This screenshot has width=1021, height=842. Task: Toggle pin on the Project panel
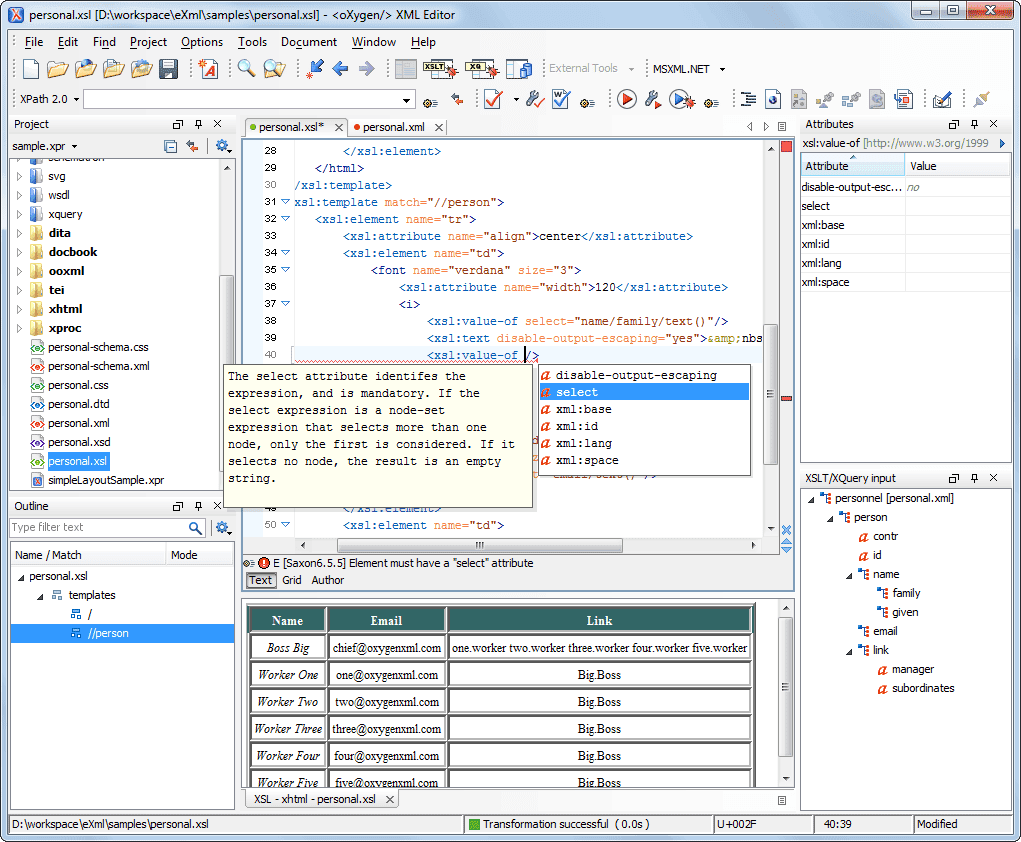[198, 124]
